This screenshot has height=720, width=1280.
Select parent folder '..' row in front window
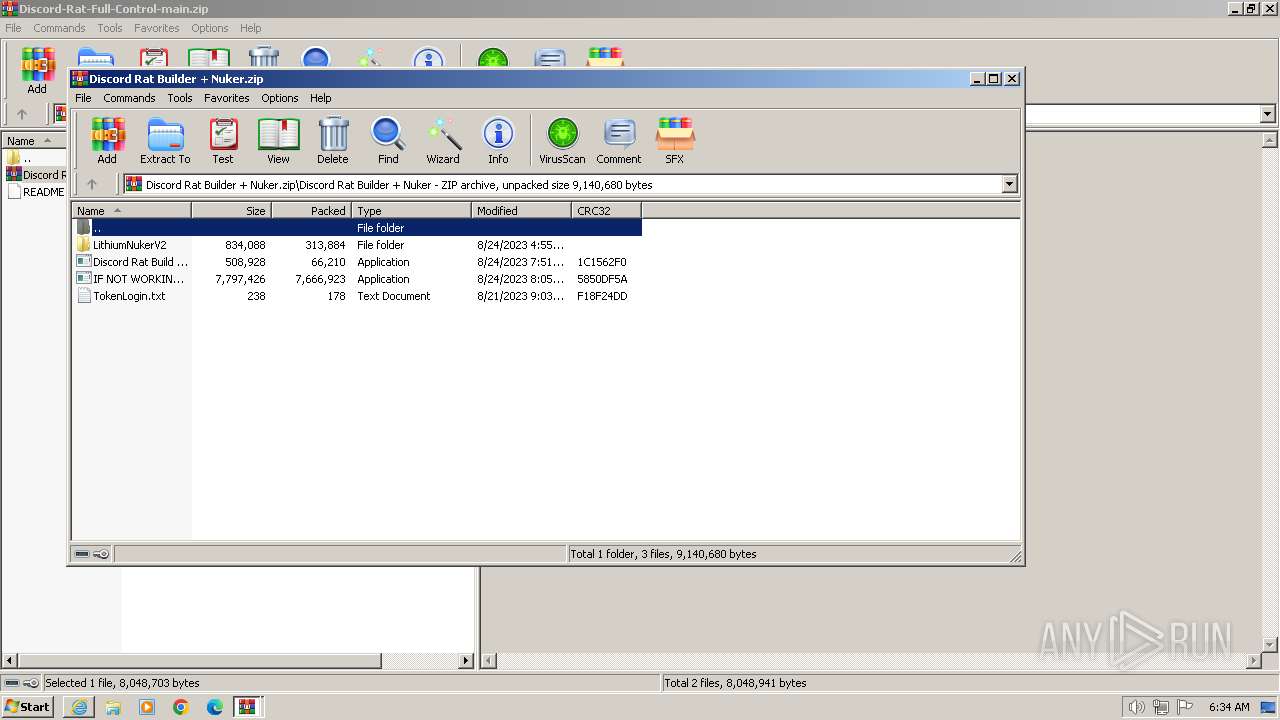pyautogui.click(x=357, y=228)
